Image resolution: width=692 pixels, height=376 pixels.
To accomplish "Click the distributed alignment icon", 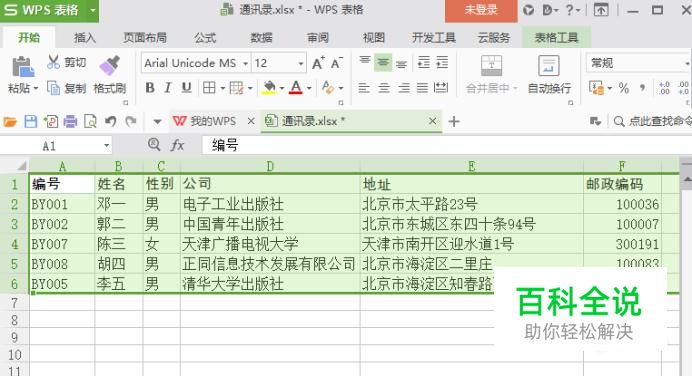I will tap(441, 88).
